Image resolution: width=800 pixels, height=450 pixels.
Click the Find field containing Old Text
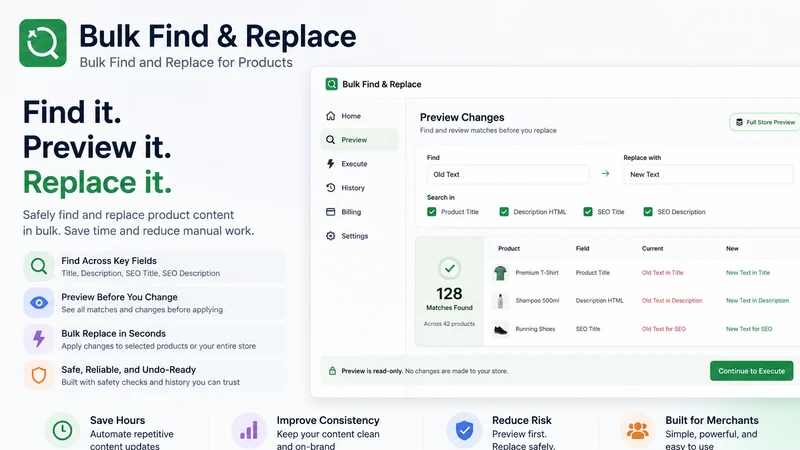tap(508, 174)
